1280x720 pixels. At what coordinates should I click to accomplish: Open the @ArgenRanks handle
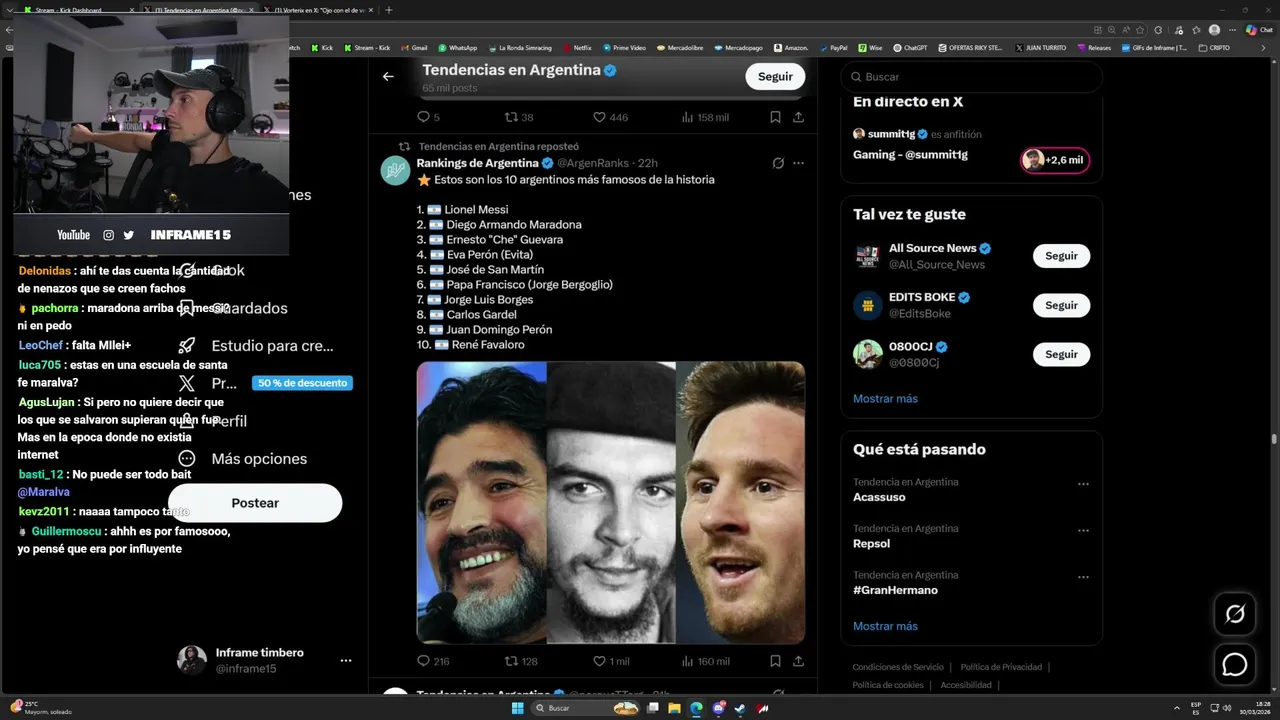595,163
